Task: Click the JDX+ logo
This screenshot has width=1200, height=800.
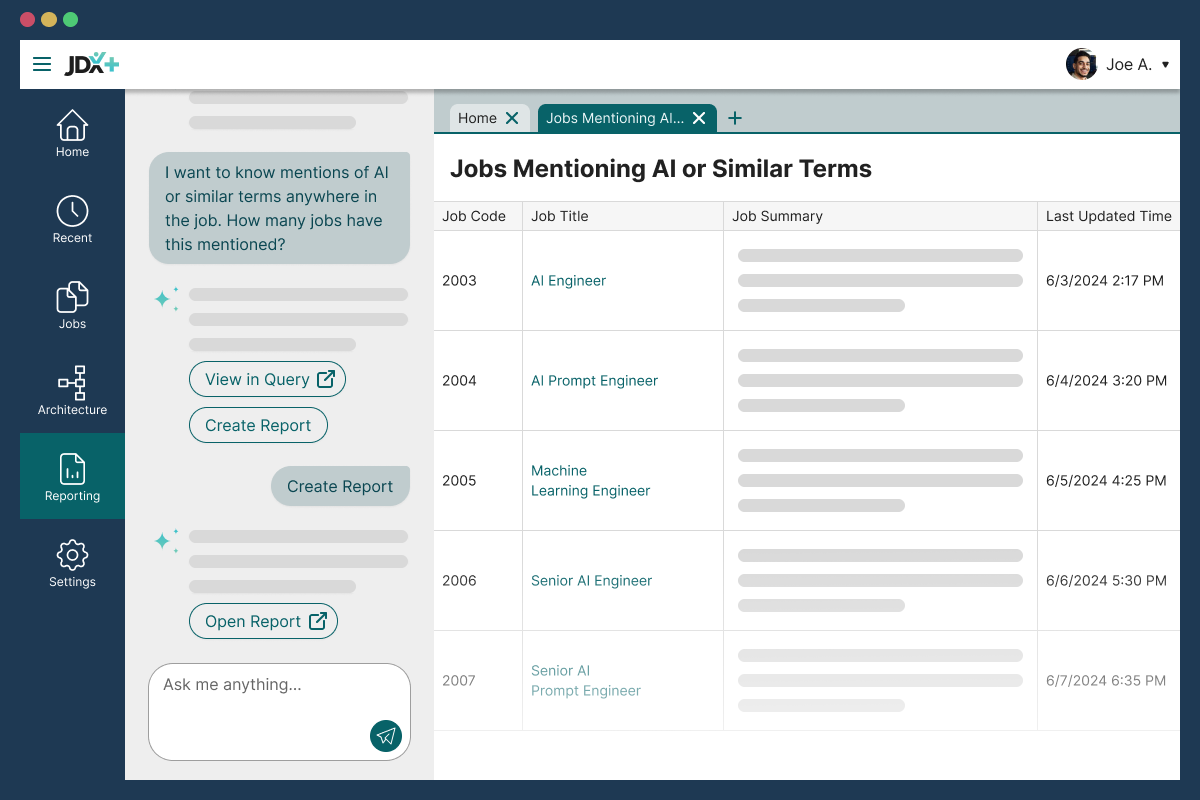Action: coord(92,64)
